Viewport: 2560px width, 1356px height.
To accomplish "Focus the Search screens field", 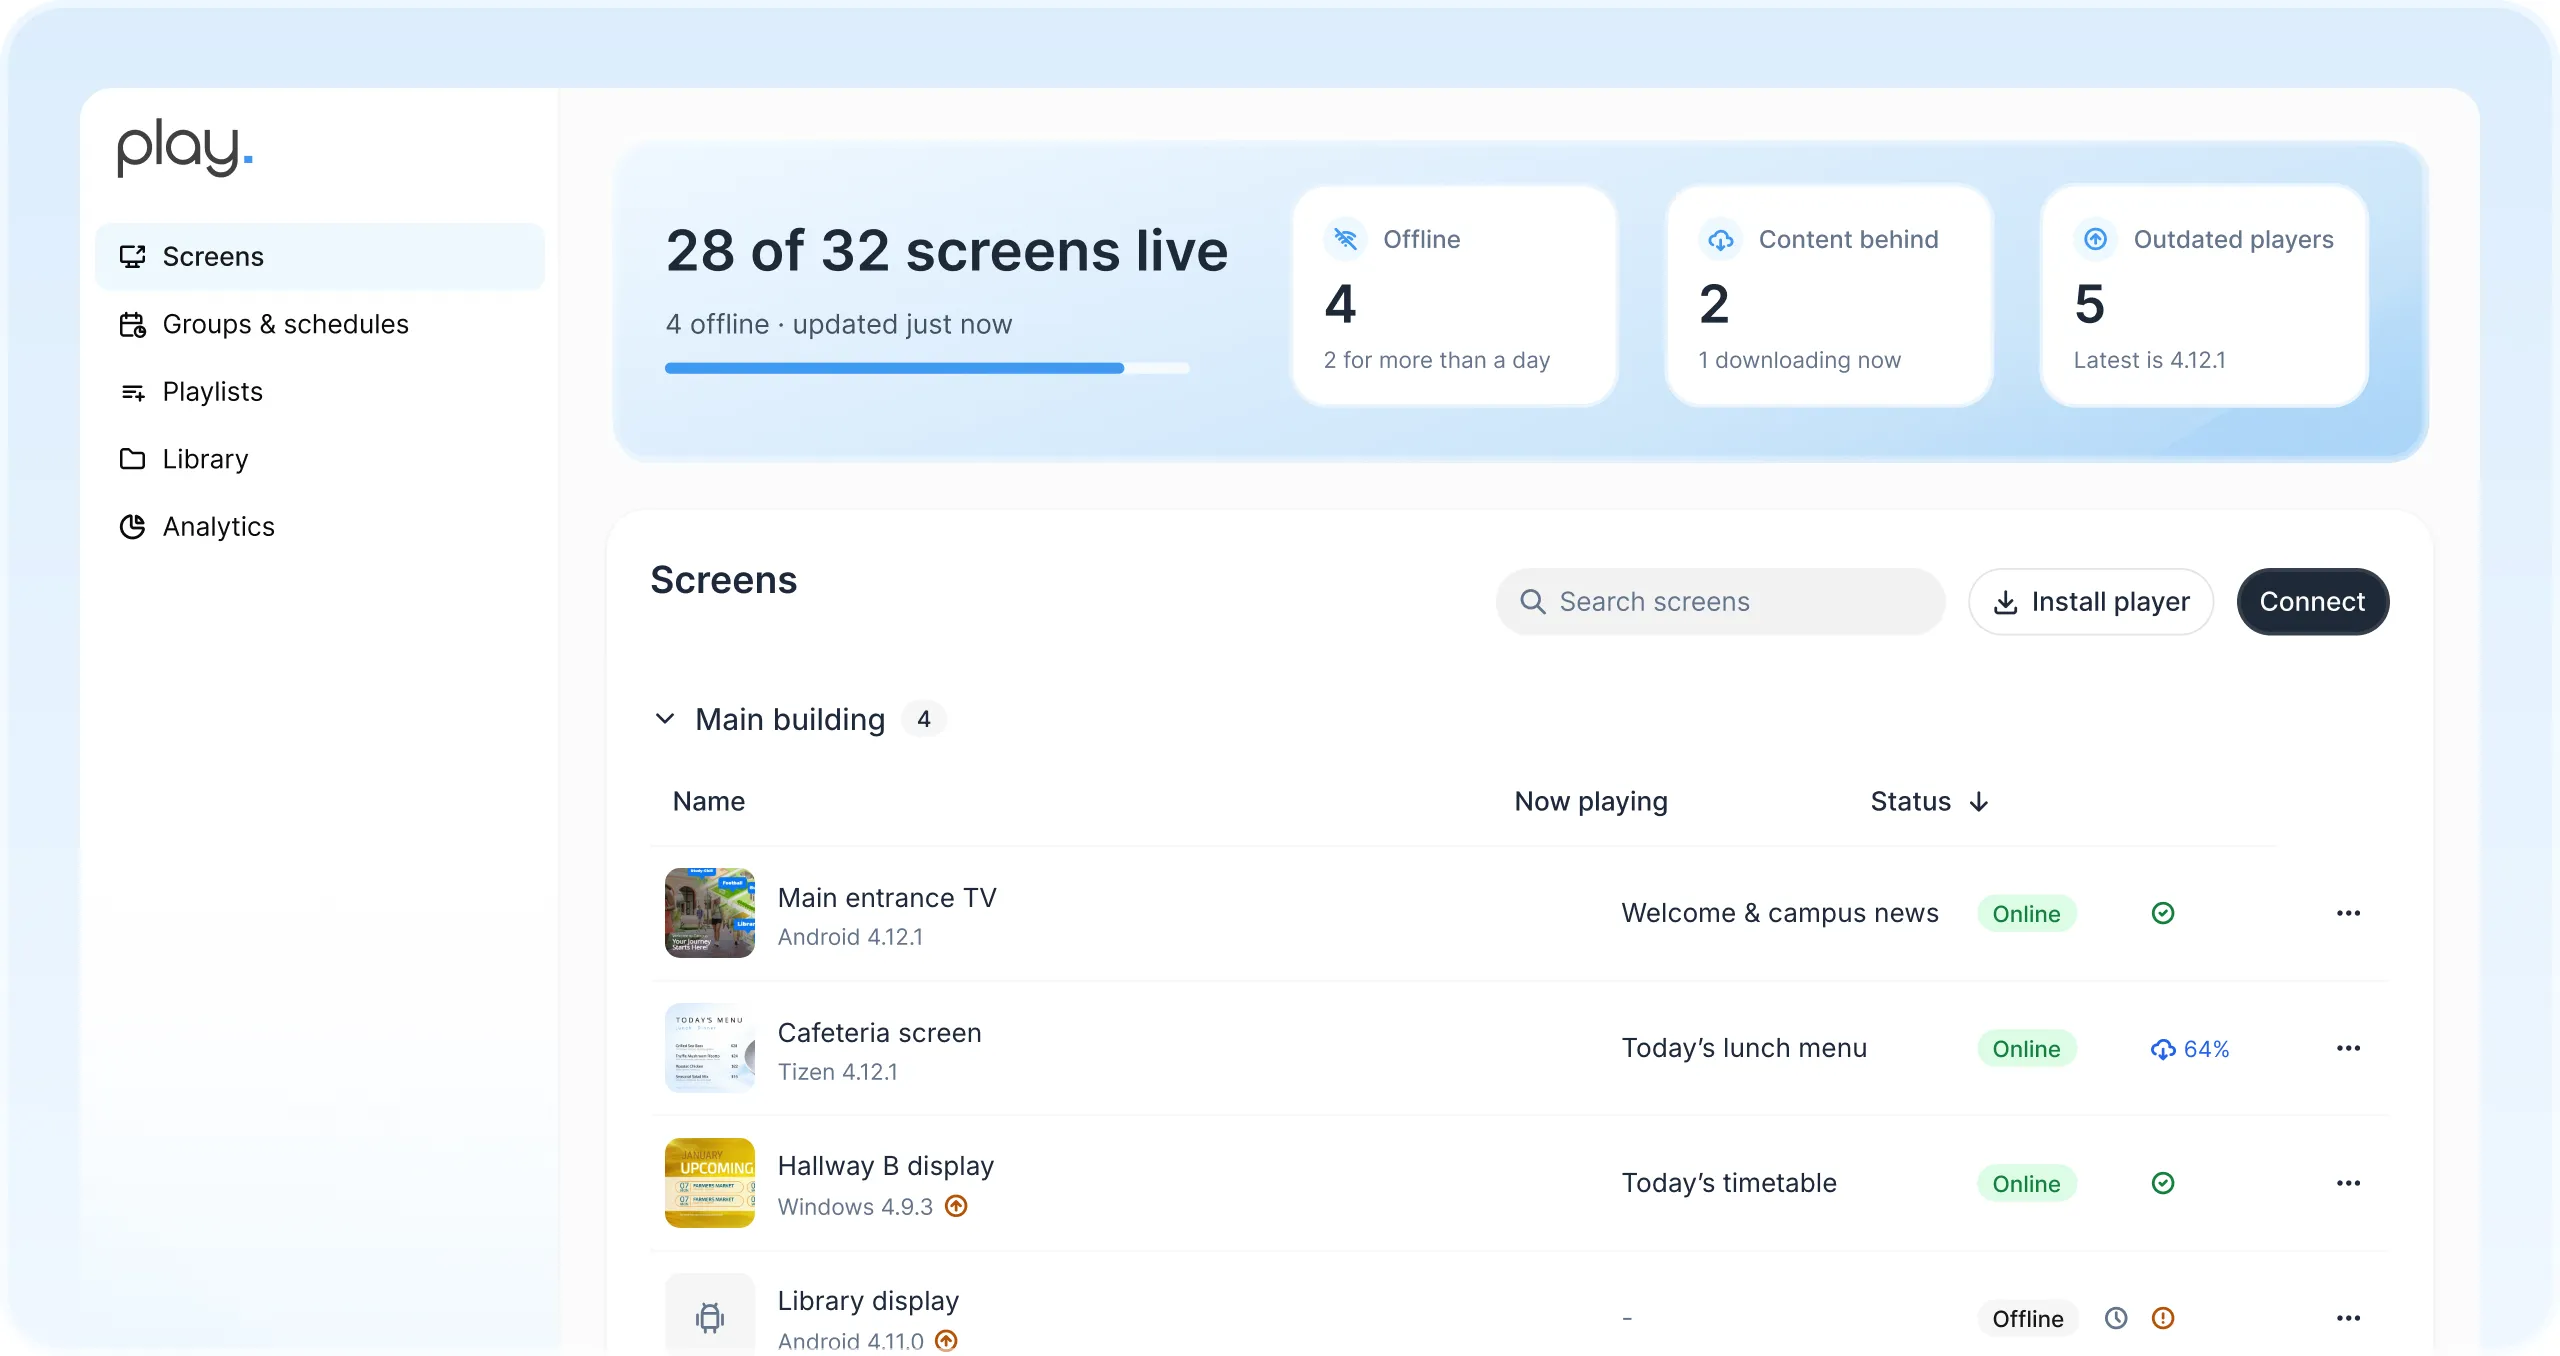I will pos(1720,602).
